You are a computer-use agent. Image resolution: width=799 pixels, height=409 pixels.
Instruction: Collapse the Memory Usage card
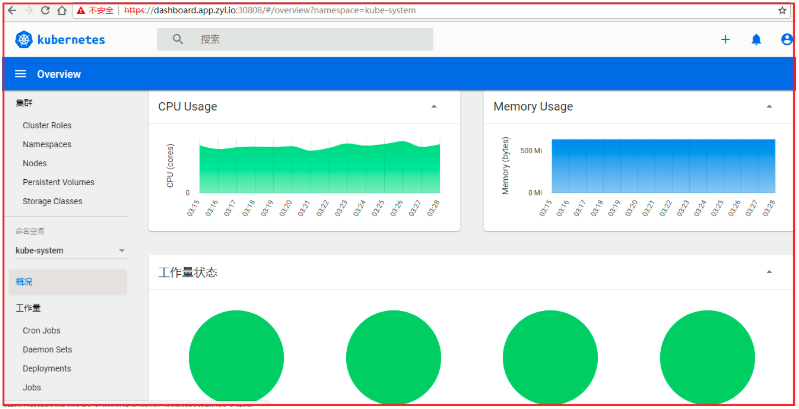pos(769,106)
